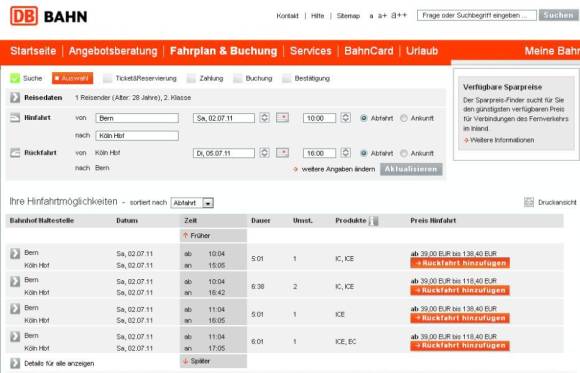Increase font size with a+
This screenshot has width=580, height=373.
382,16
